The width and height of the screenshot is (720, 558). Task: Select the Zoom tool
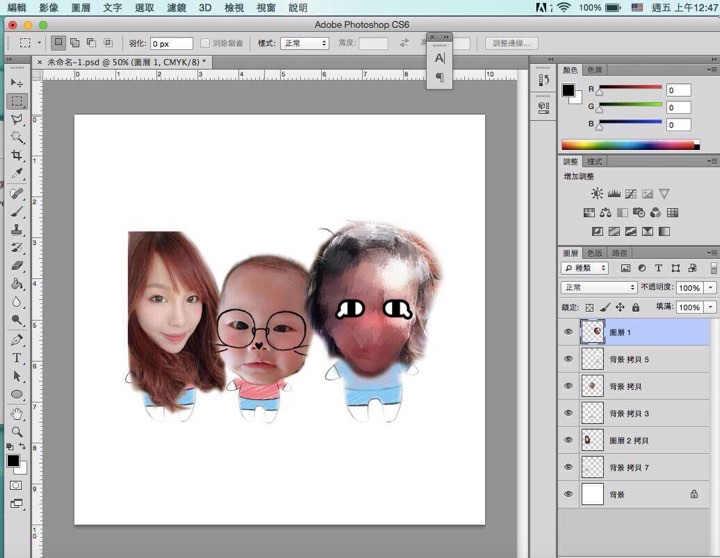coord(17,432)
